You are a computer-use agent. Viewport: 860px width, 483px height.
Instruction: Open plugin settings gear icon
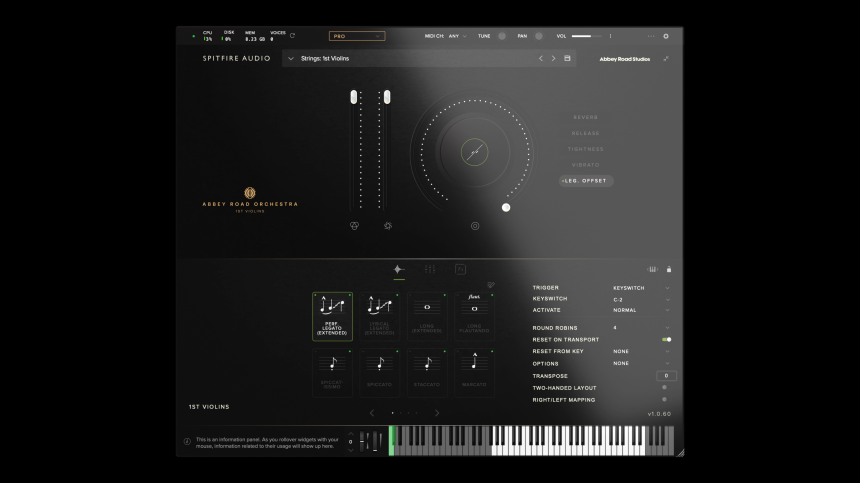pyautogui.click(x=666, y=36)
